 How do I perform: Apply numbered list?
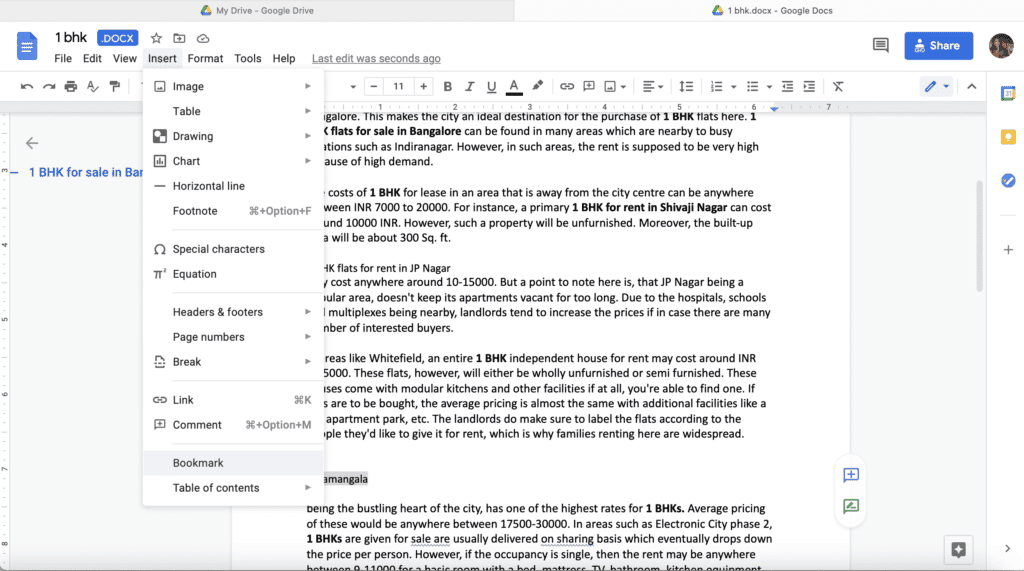716,87
